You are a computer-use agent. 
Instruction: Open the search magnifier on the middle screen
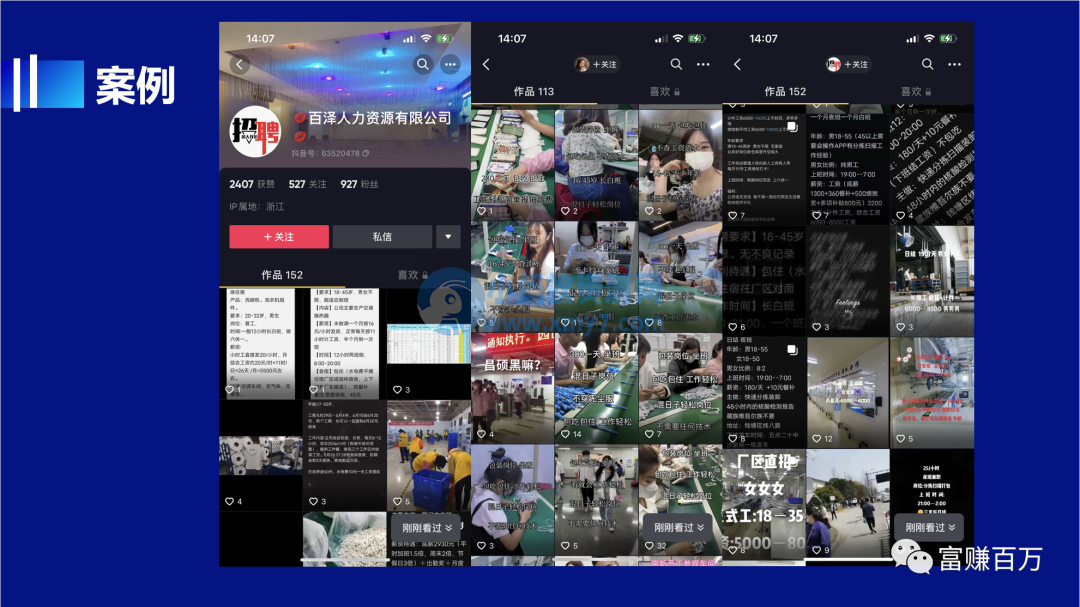pos(675,63)
